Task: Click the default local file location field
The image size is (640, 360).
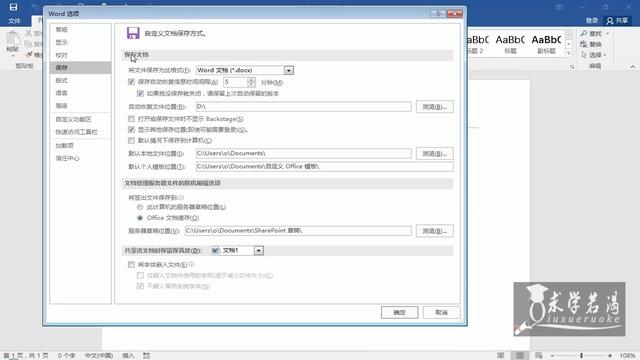Action: (304, 153)
